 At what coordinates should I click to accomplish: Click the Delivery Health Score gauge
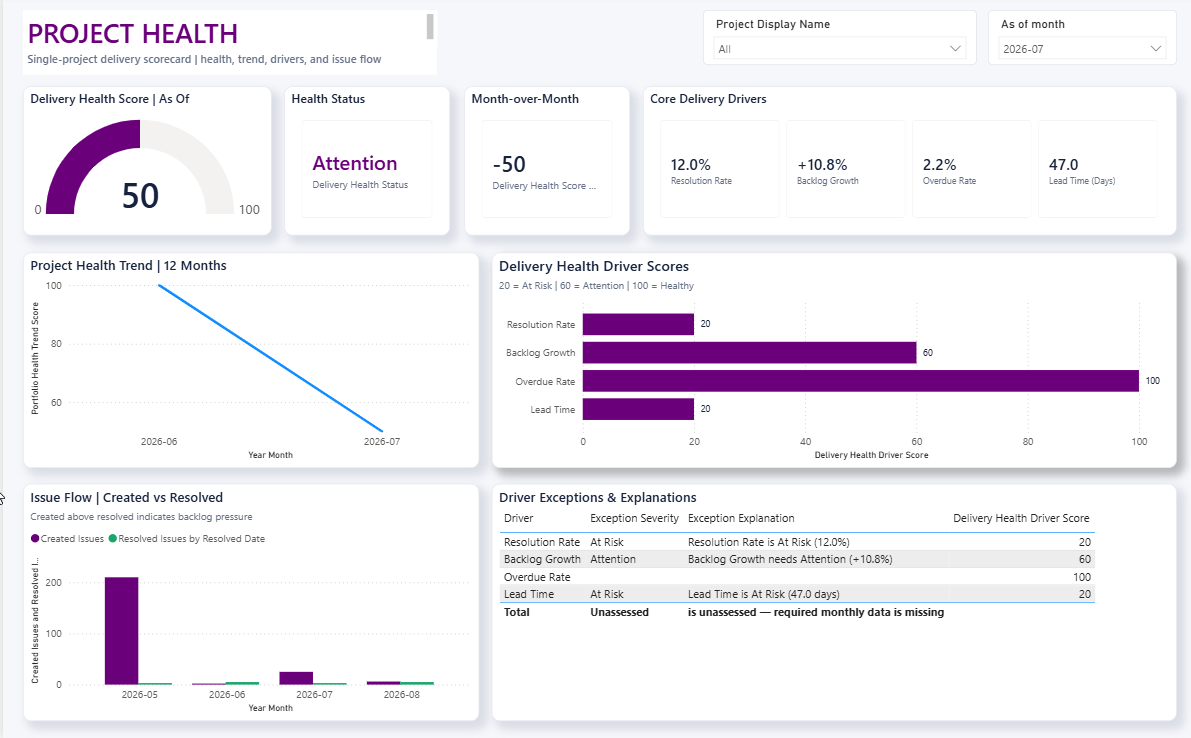point(140,167)
